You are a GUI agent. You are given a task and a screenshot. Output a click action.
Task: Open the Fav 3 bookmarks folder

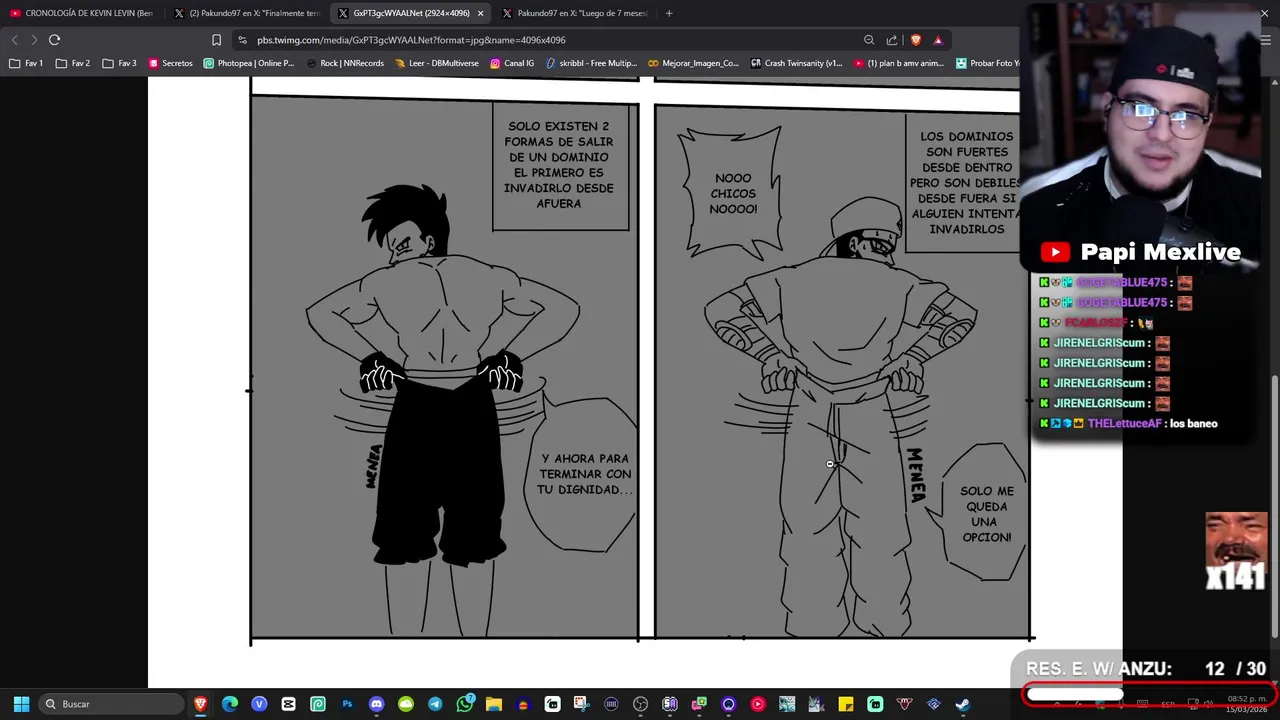click(119, 63)
